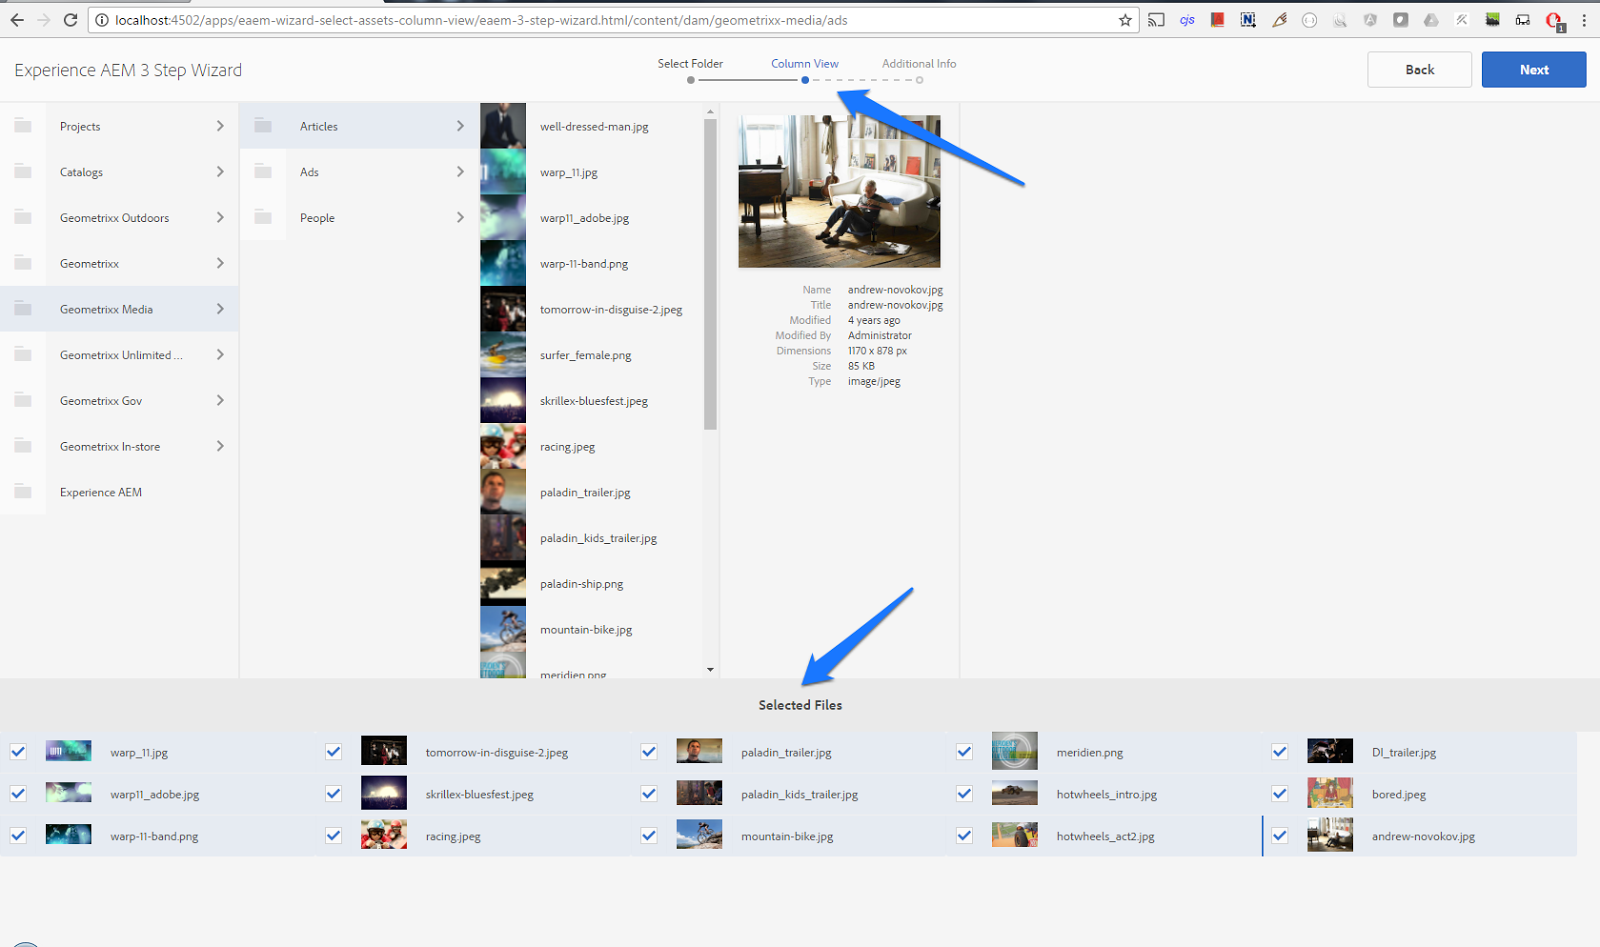Click the Nimbus screenshot capture extension icon
Viewport: 1600px width, 947px height.
[1247, 19]
